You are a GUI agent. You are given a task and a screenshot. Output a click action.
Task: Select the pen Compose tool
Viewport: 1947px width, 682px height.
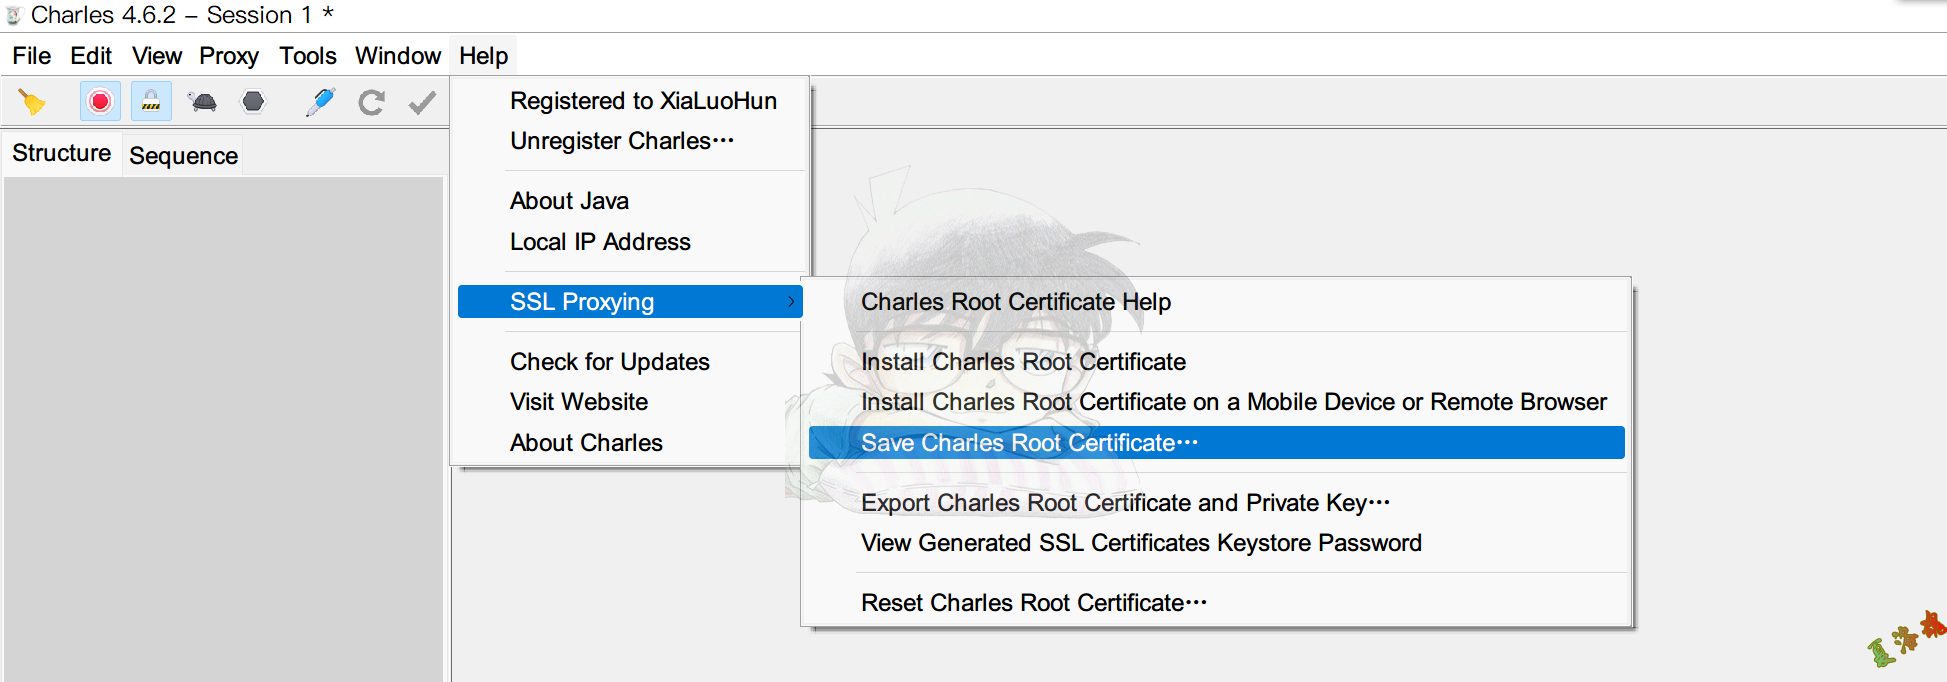320,102
